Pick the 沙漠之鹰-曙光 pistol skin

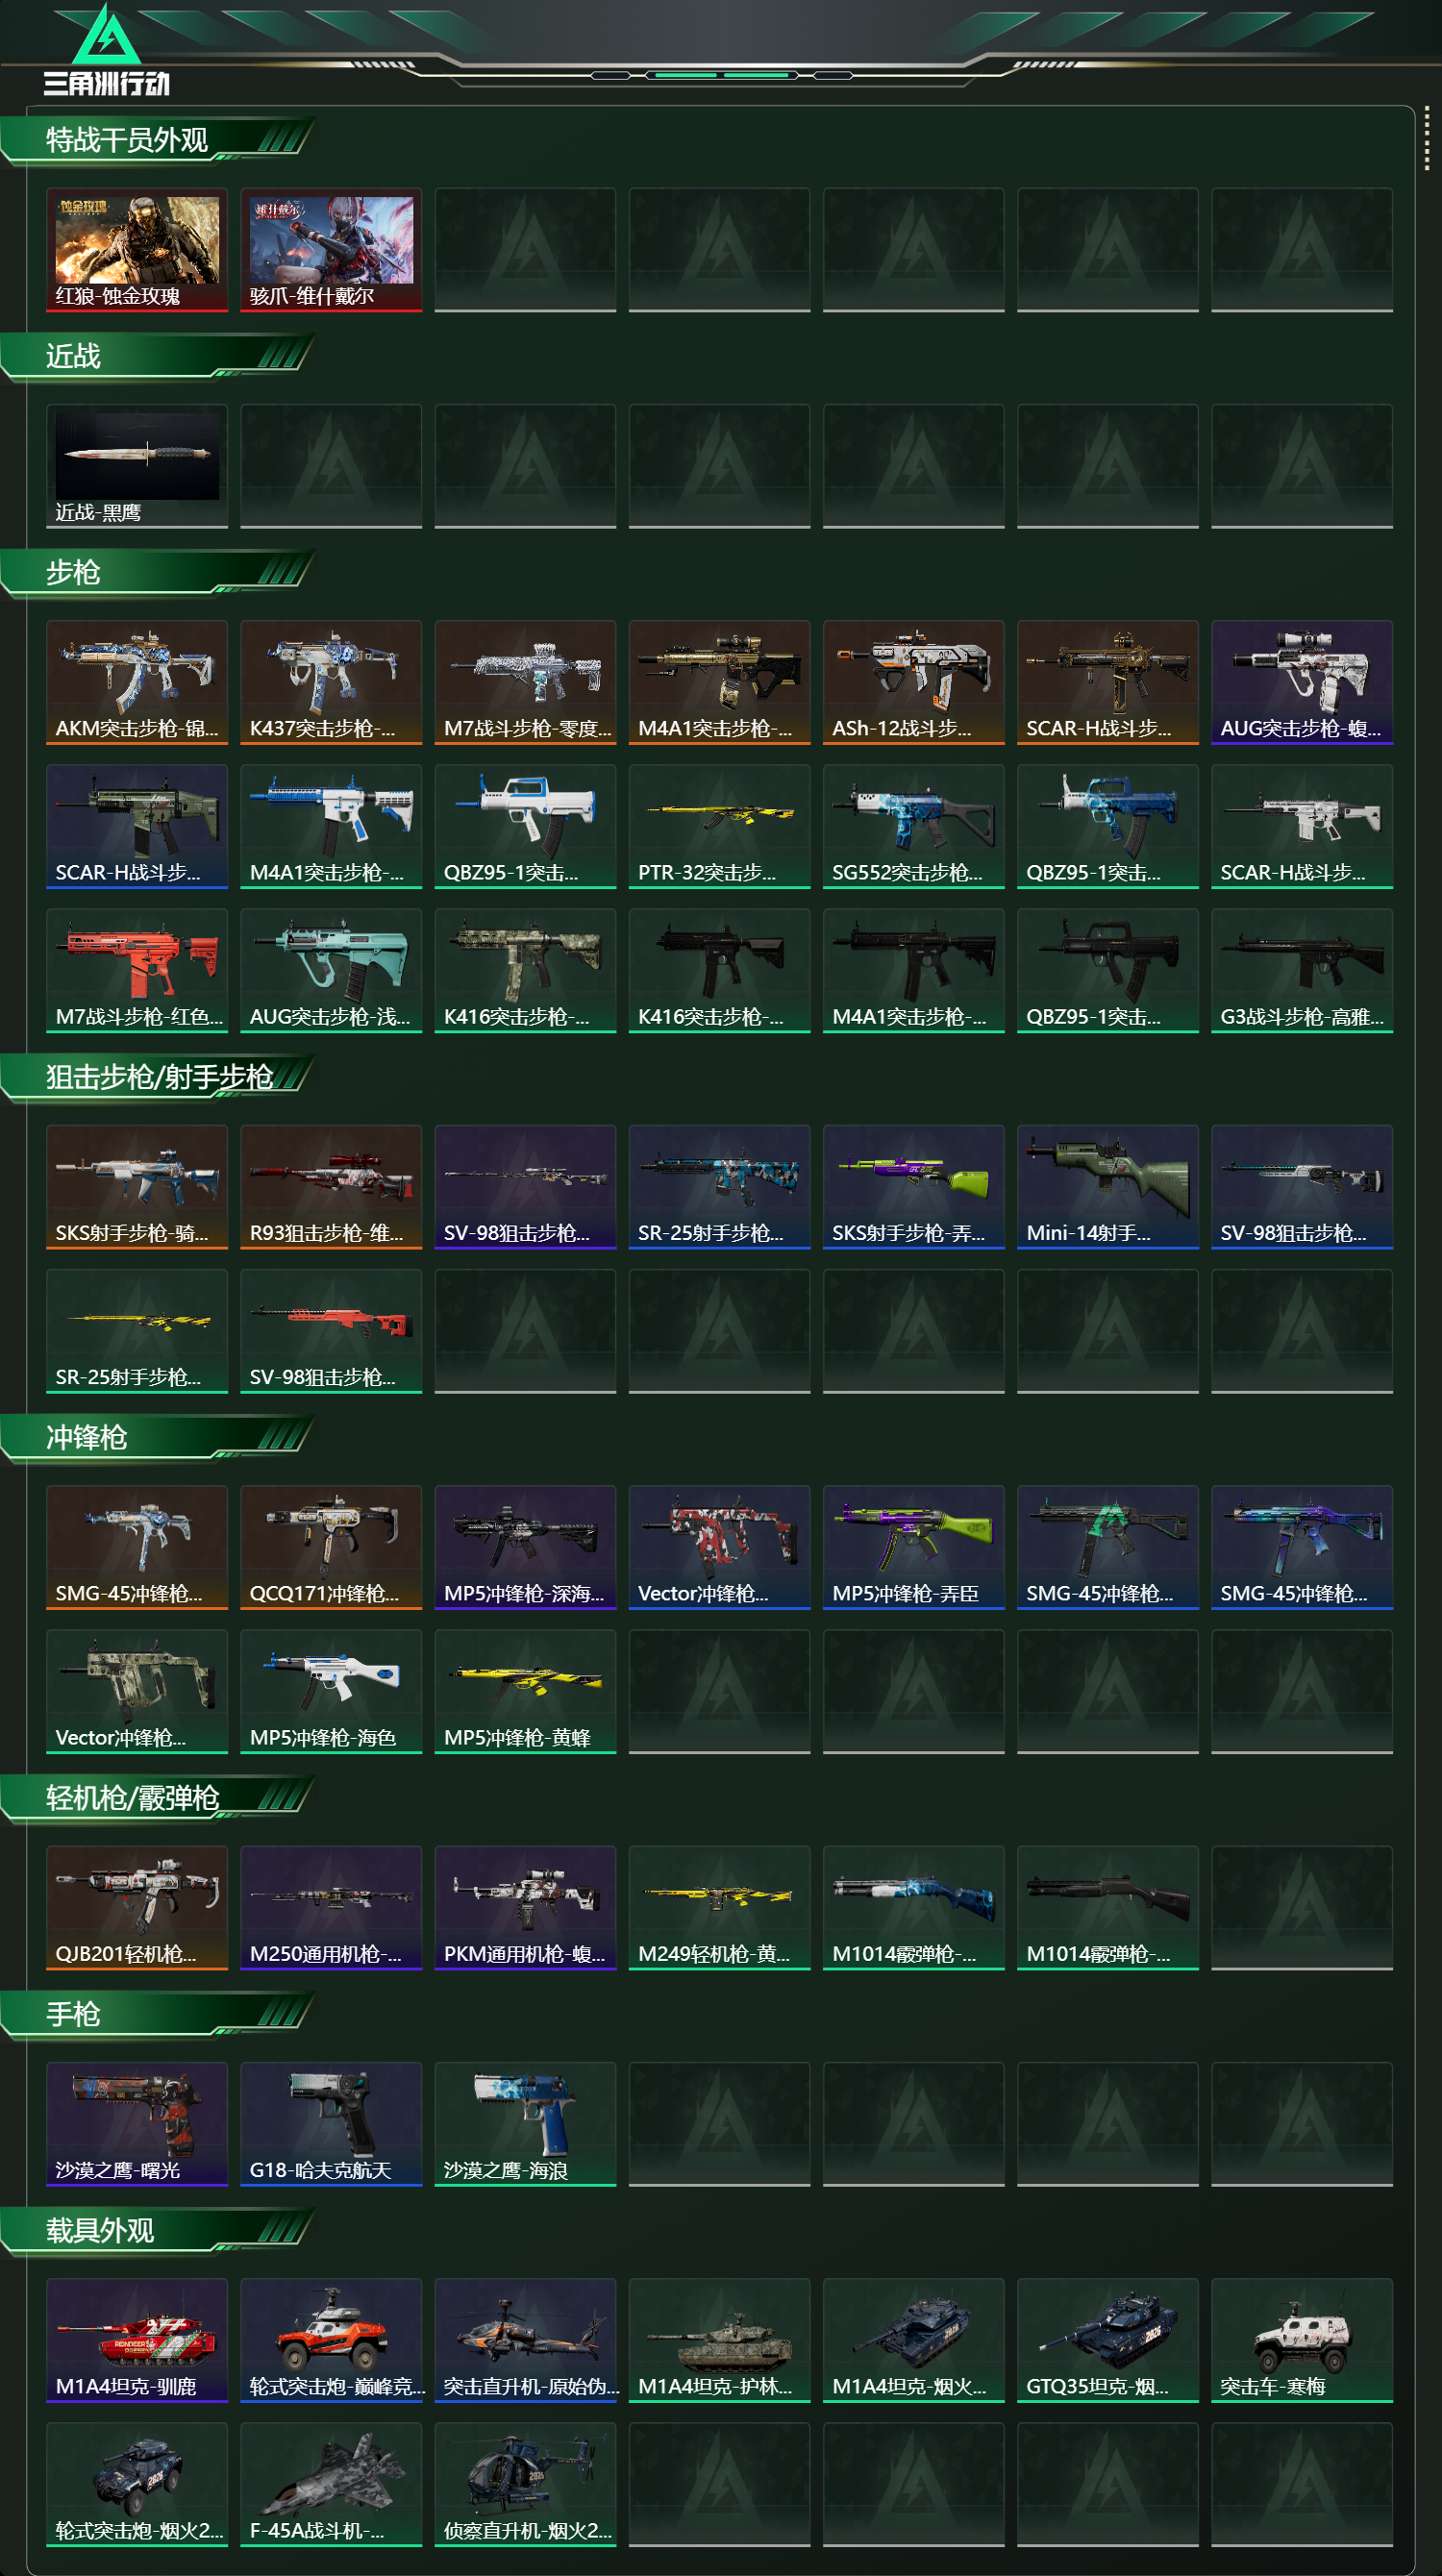(x=137, y=2124)
